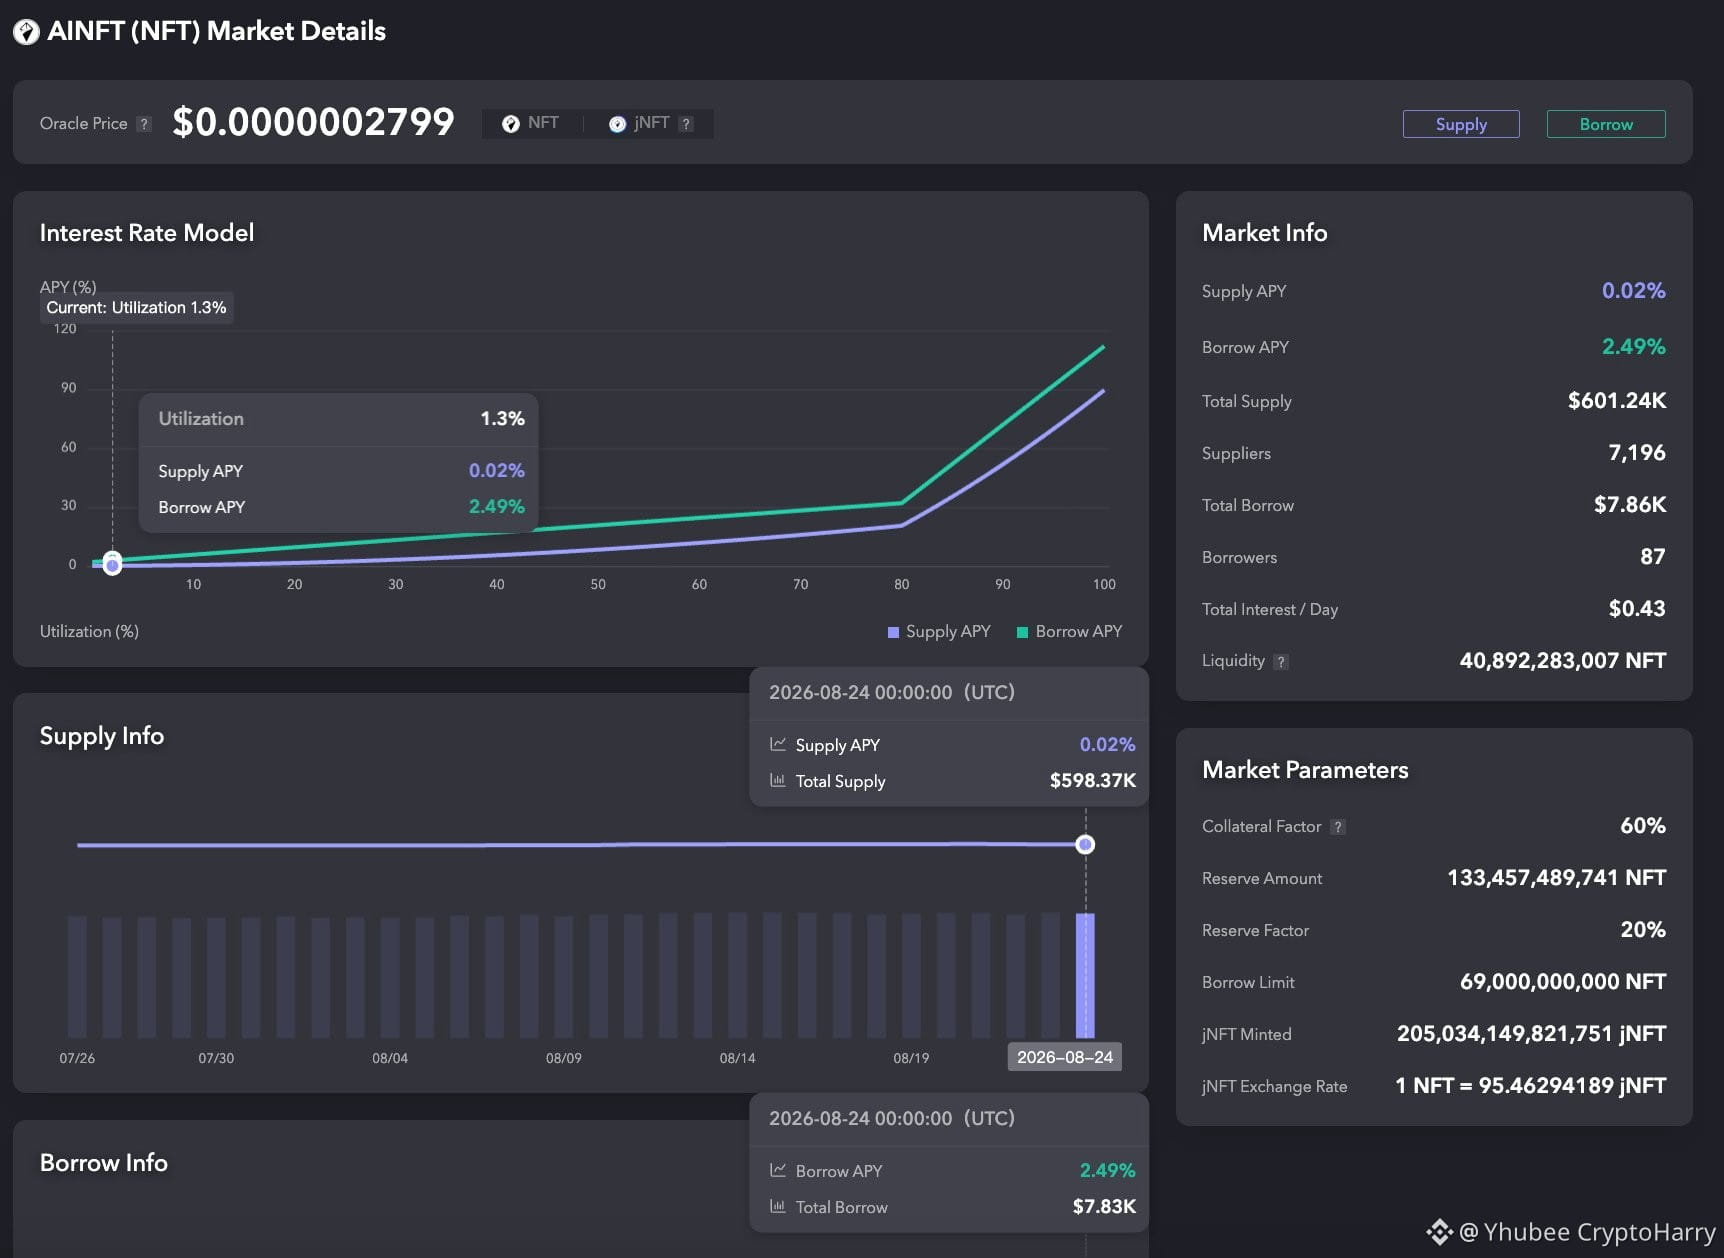
Task: Click the Total Borrow bar chart icon
Action: pyautogui.click(x=778, y=1206)
